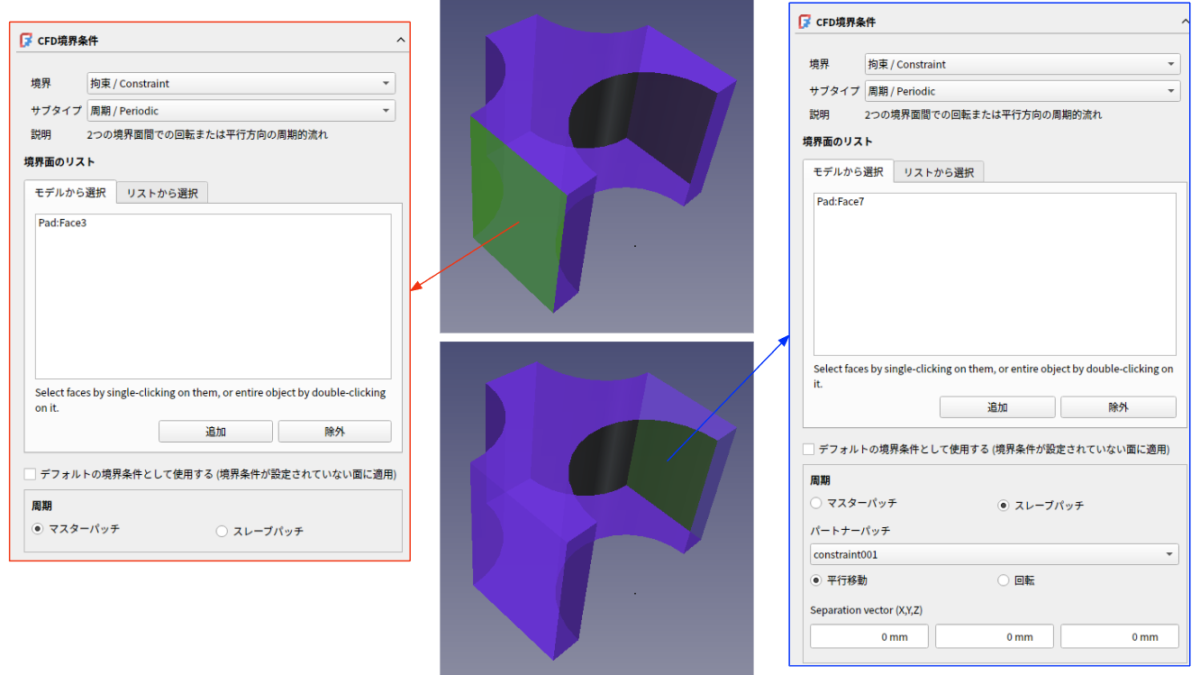Select マスターパッチ radio in right panel

click(x=817, y=504)
